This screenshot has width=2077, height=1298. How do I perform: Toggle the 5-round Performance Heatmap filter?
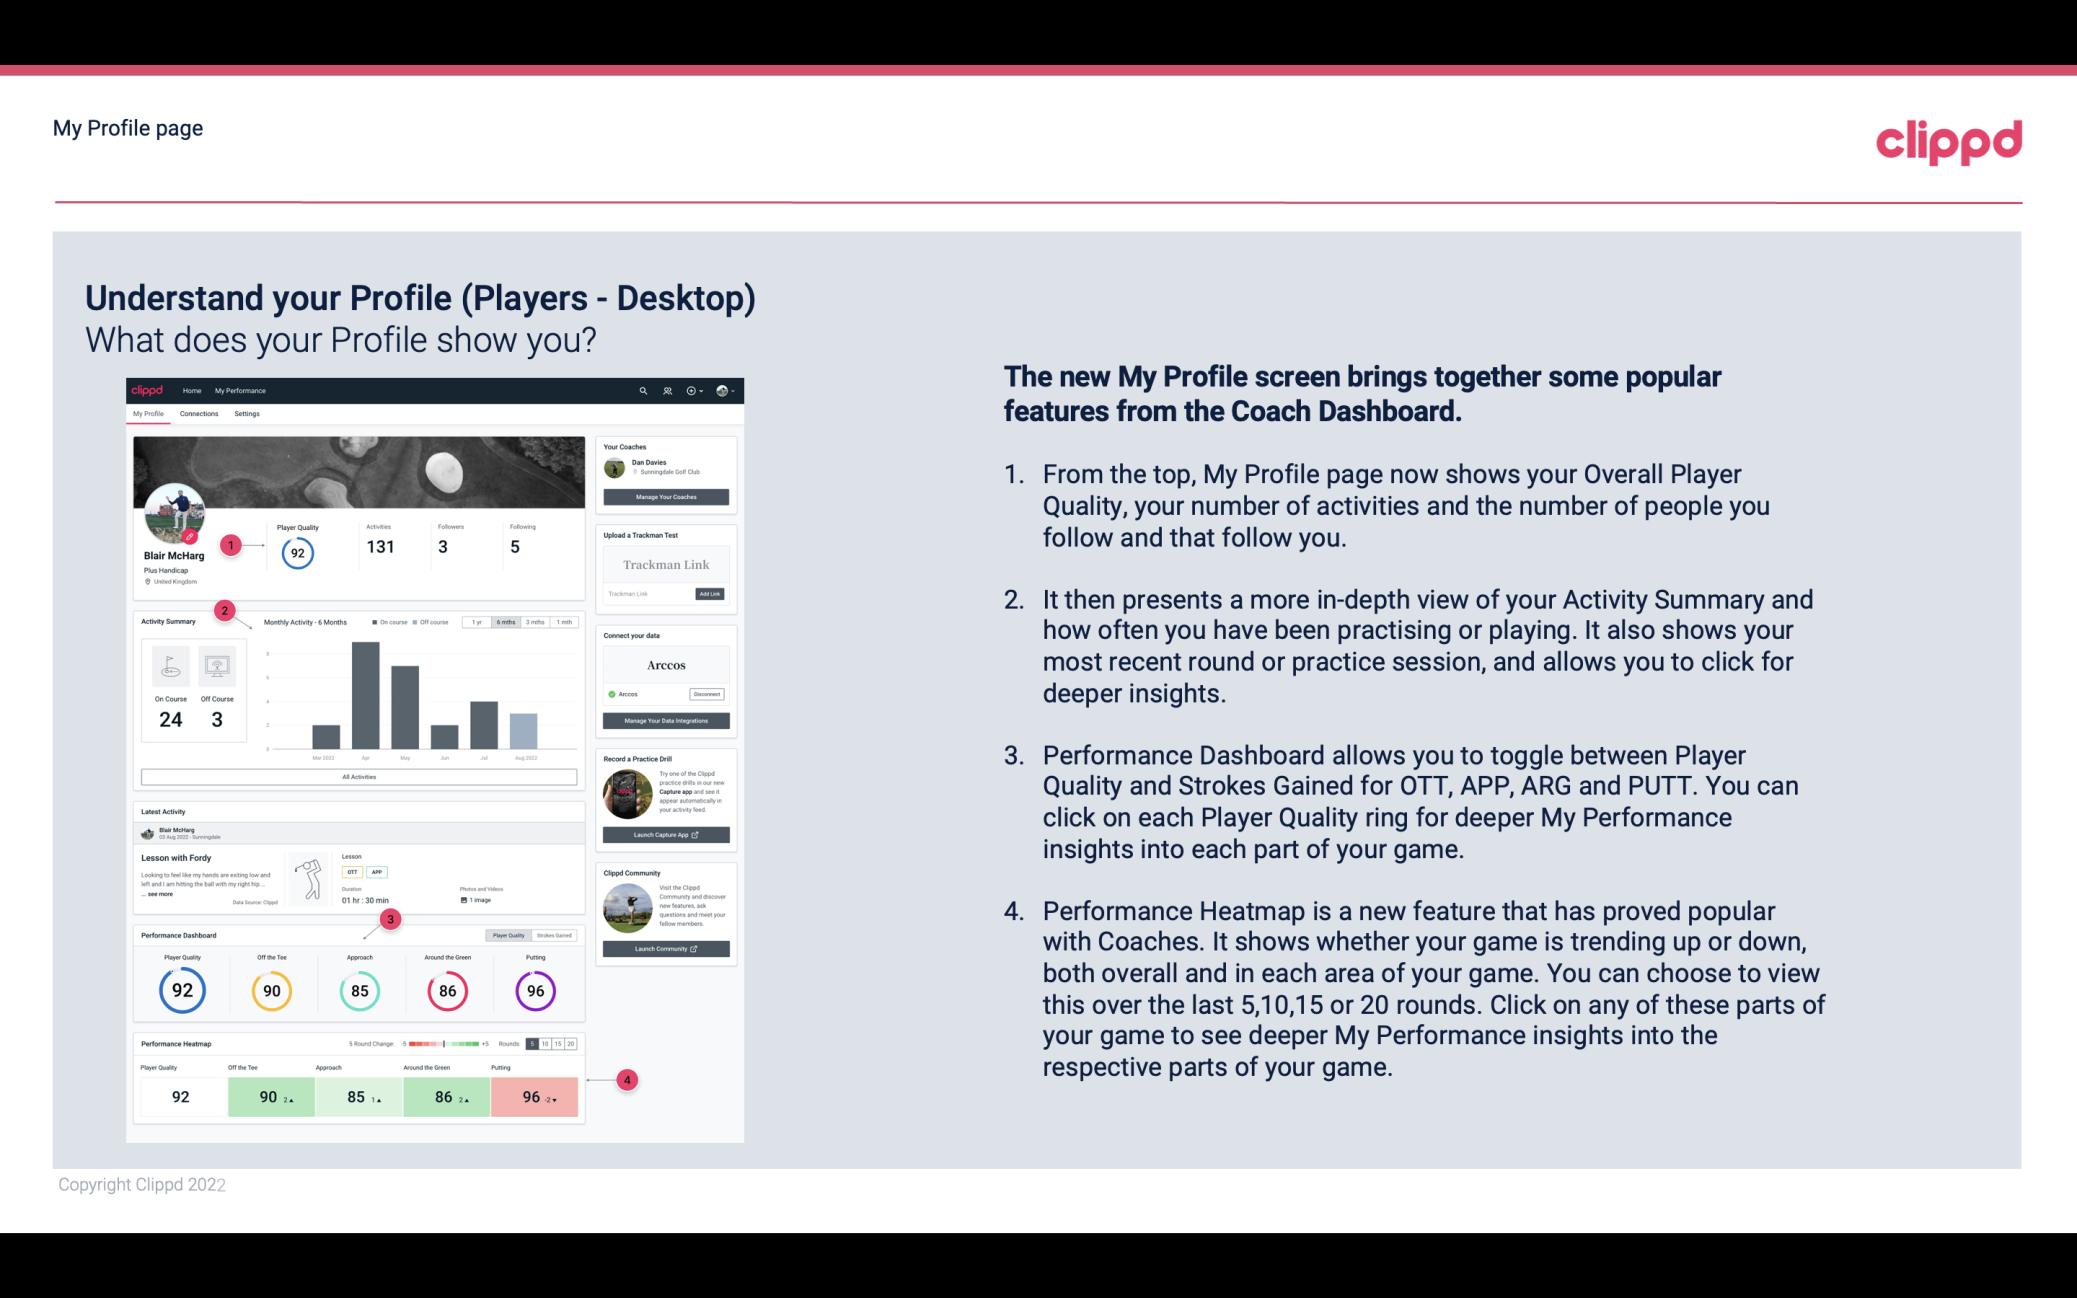coord(537,1045)
